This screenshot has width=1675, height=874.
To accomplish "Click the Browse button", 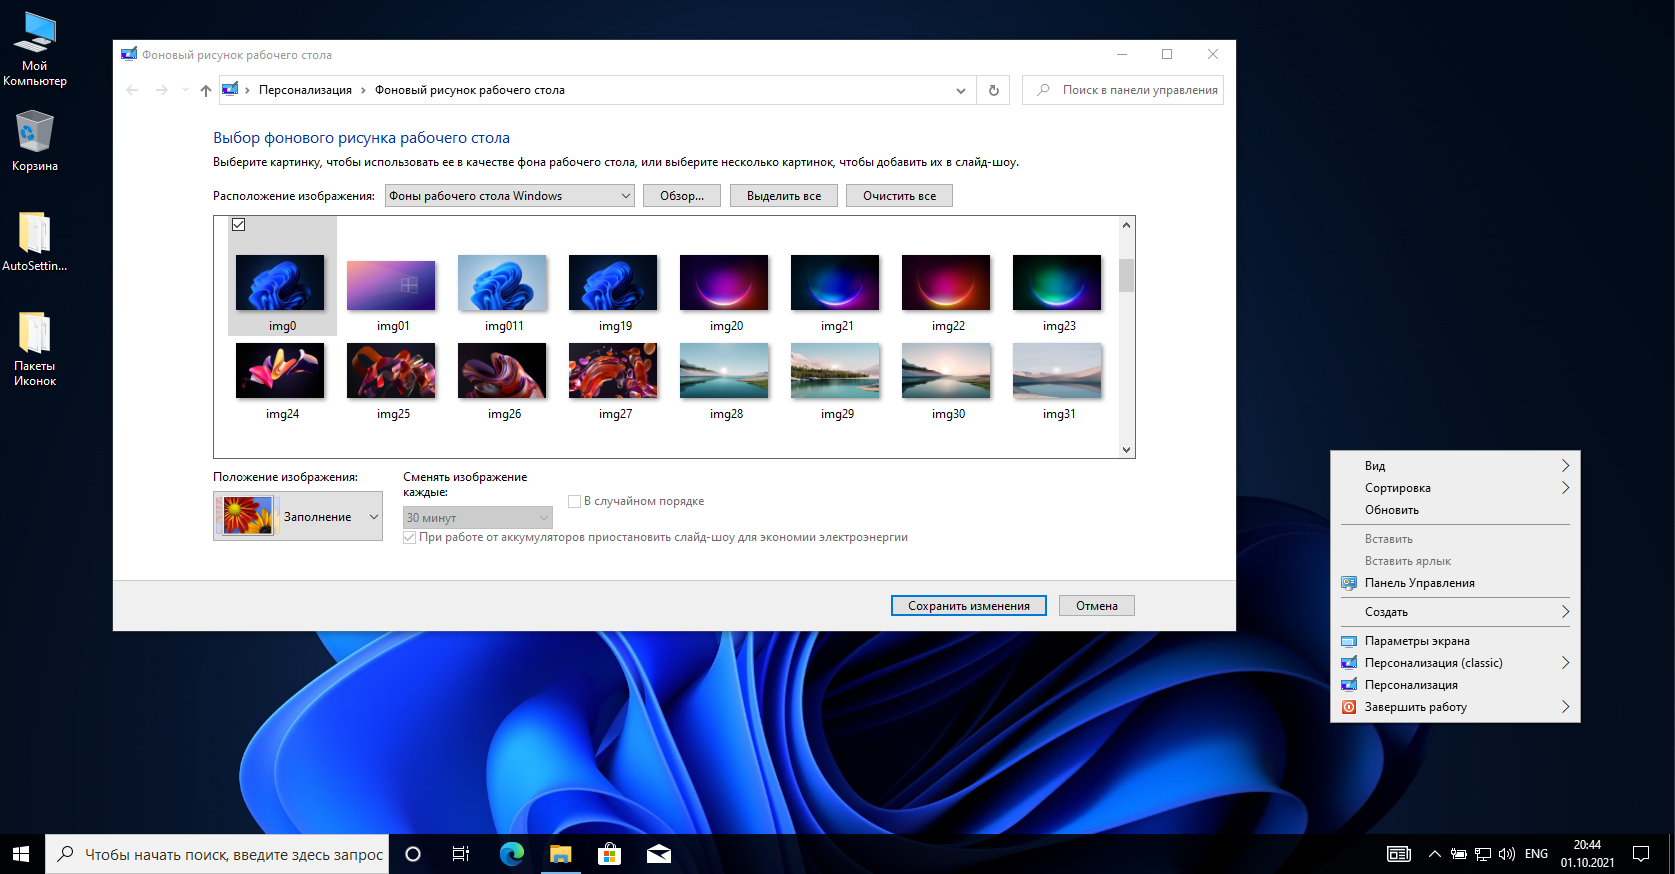I will pyautogui.click(x=682, y=196).
